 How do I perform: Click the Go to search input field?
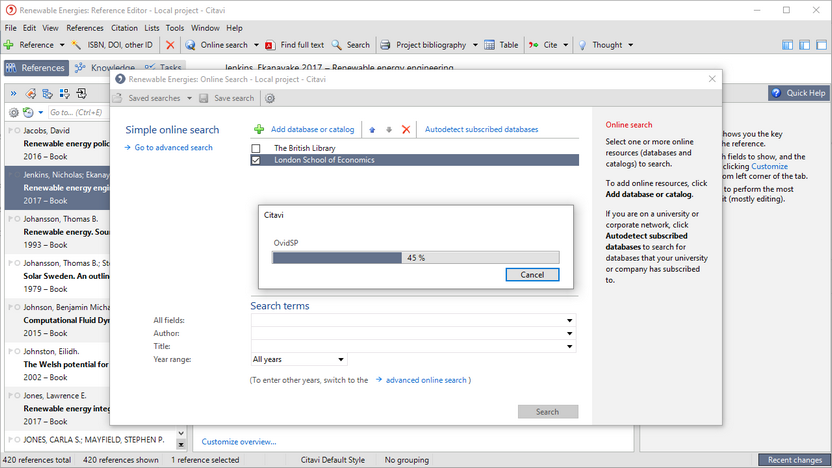tap(78, 112)
